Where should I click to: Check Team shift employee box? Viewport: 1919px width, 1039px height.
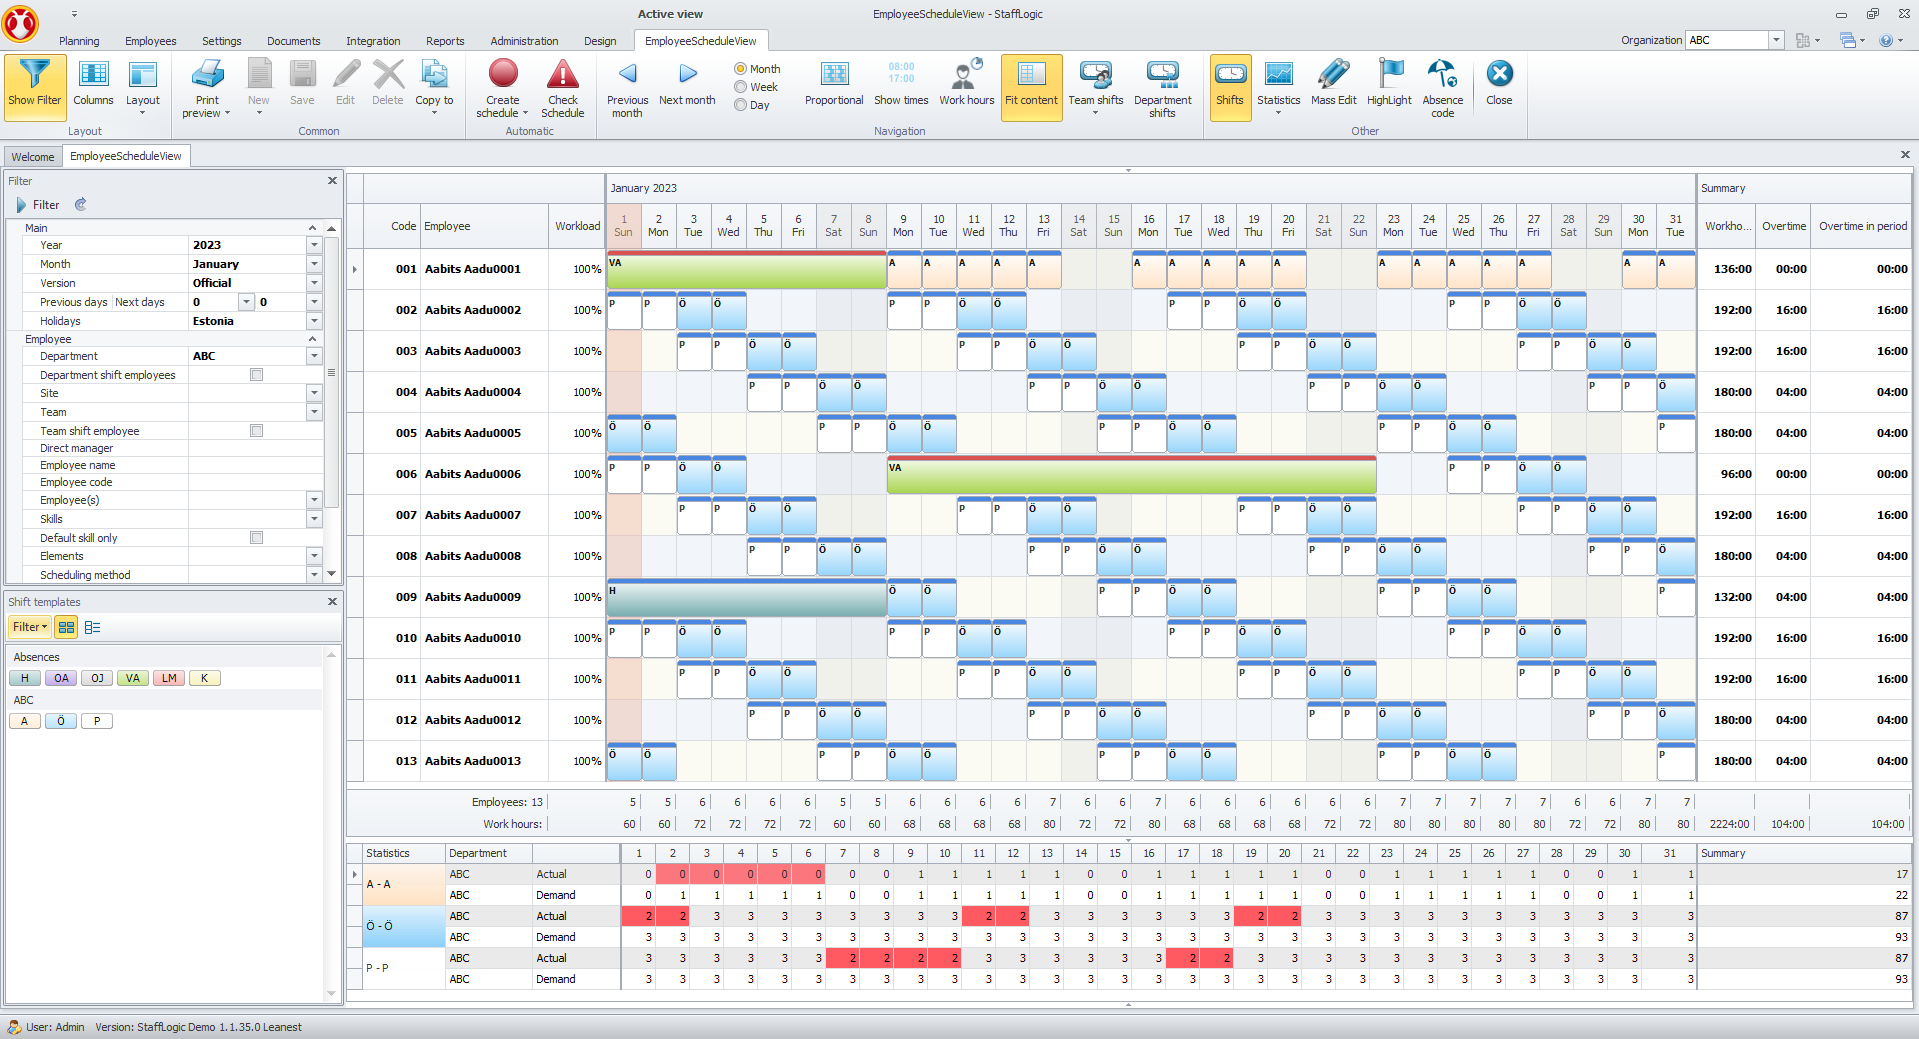(256, 431)
